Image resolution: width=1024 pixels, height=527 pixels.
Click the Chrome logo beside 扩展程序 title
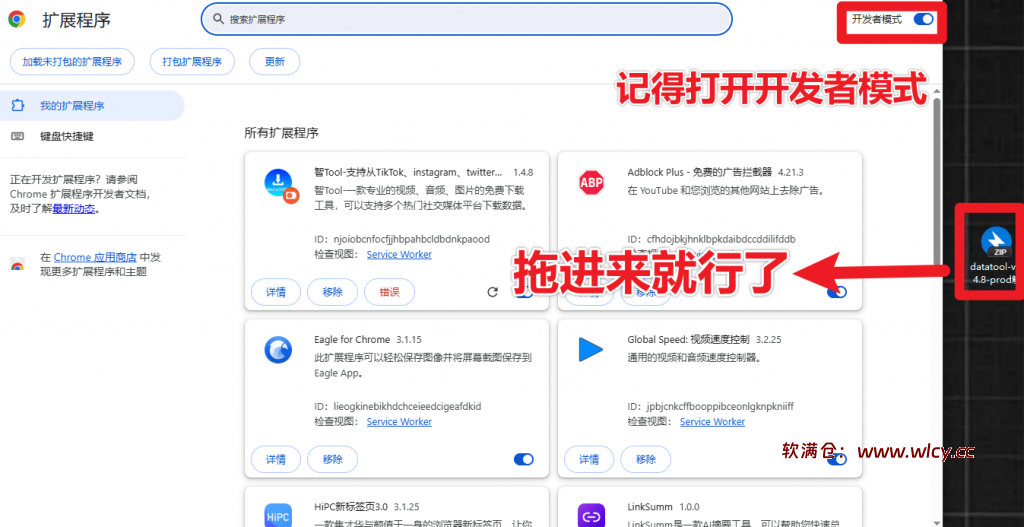17,20
